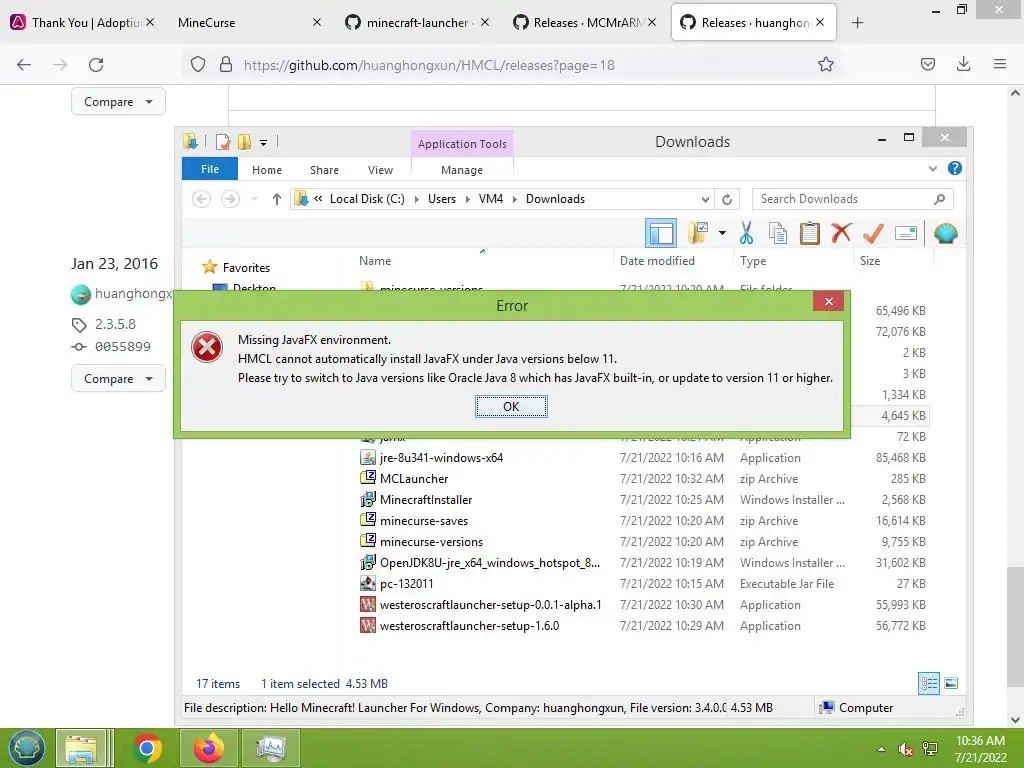The image size is (1024, 768).
Task: Open the address bar history dropdown in Explorer
Action: (705, 199)
